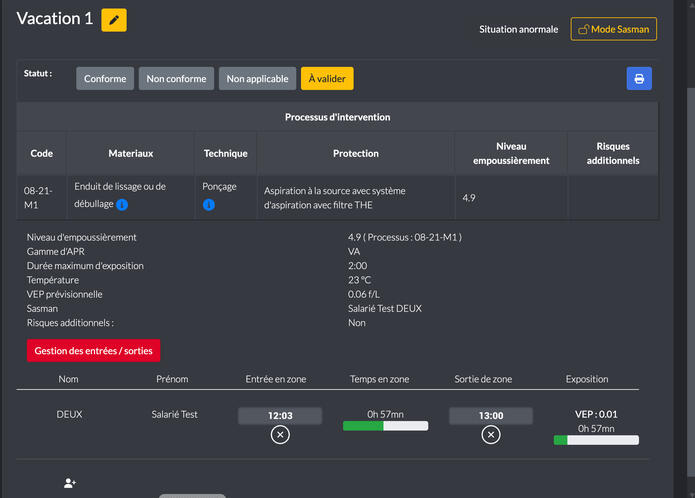Click the 12:03 entry time field

pos(280,415)
